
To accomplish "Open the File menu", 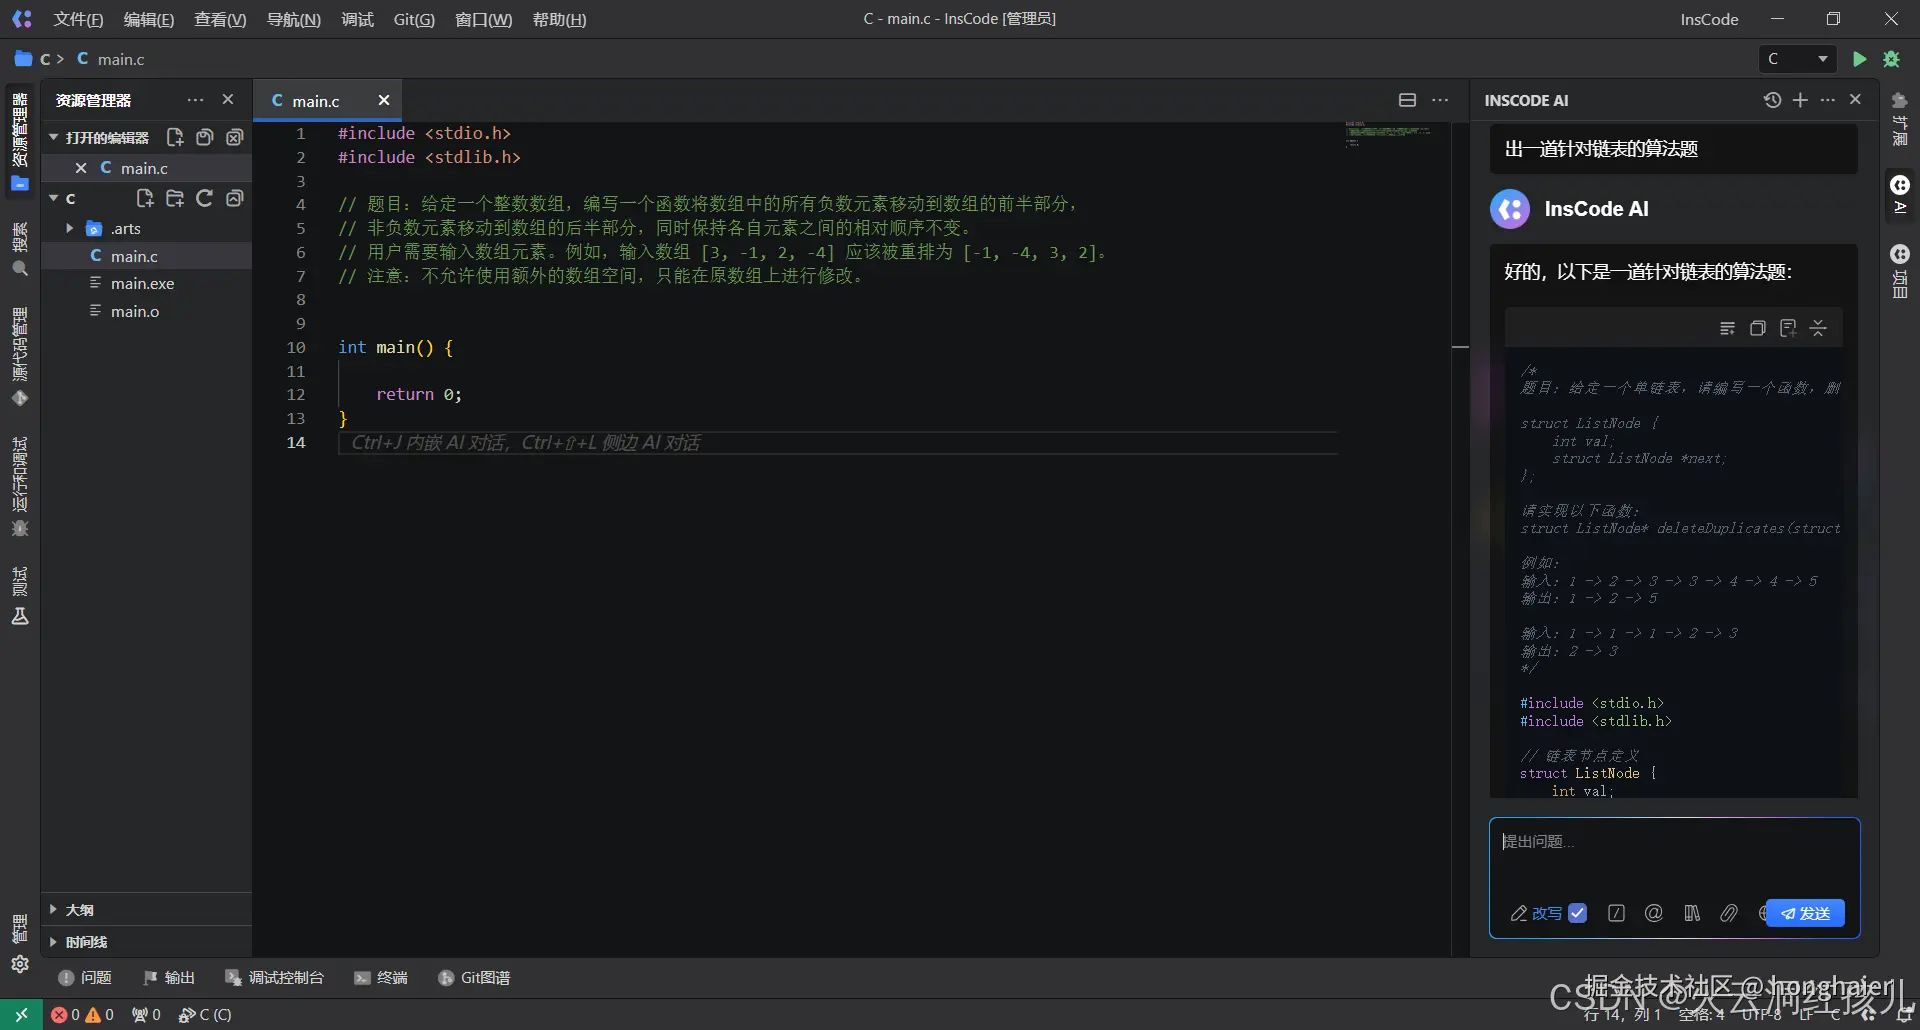I will coord(78,19).
